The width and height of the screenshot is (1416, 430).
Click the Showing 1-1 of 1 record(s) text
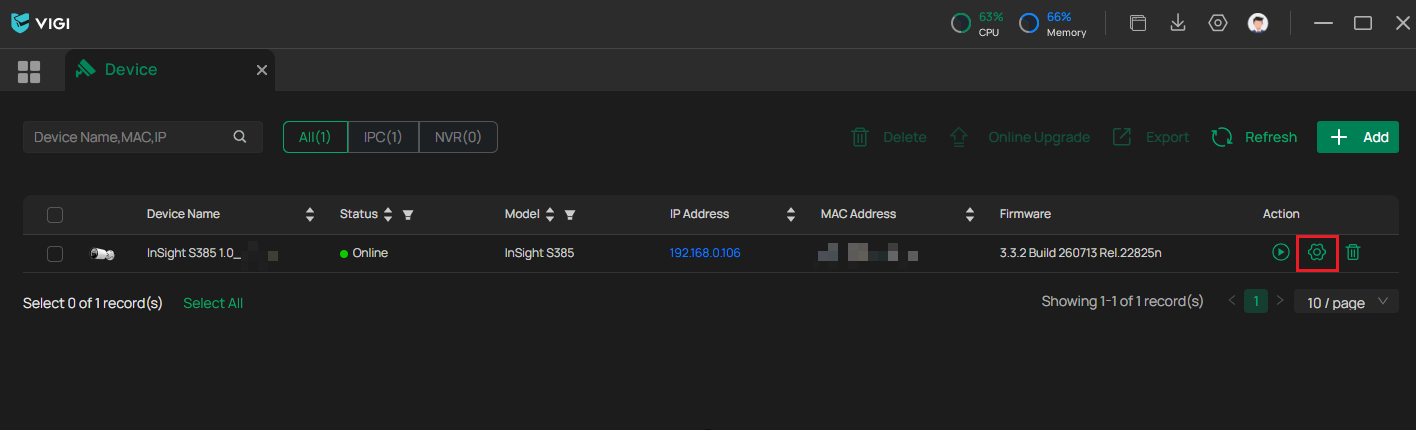coord(1122,301)
